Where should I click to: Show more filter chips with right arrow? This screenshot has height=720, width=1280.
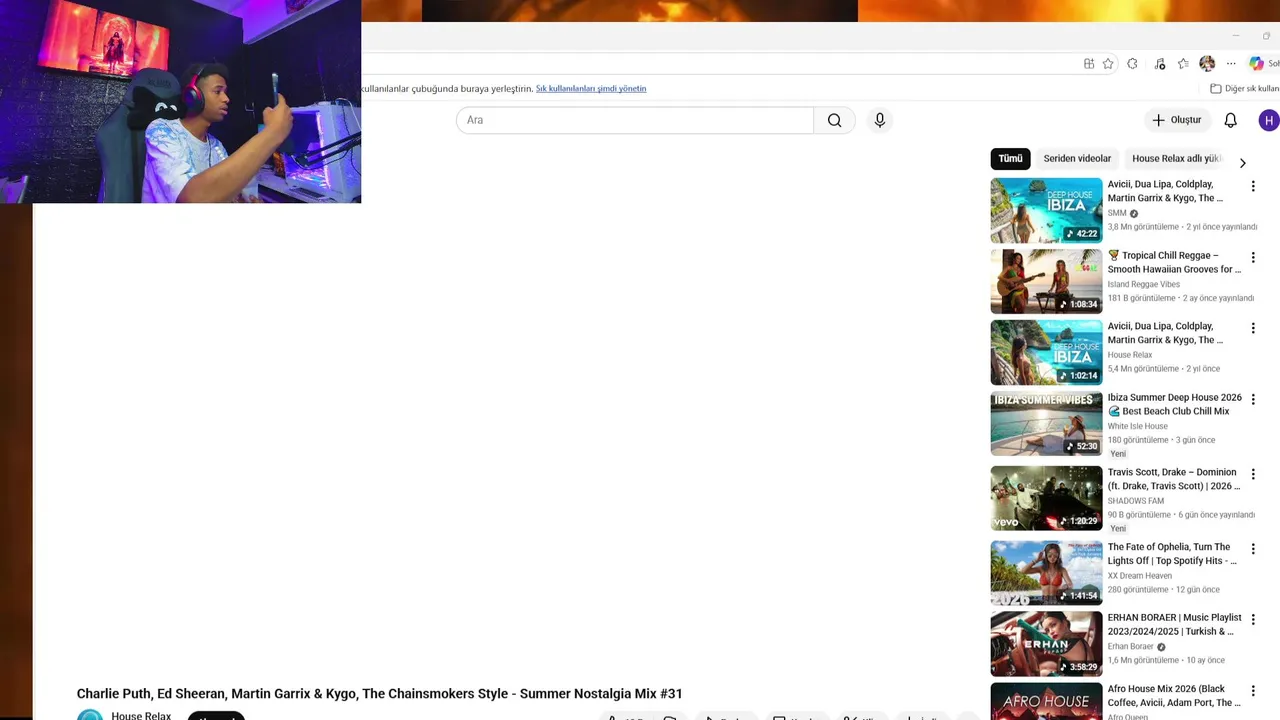(1243, 163)
